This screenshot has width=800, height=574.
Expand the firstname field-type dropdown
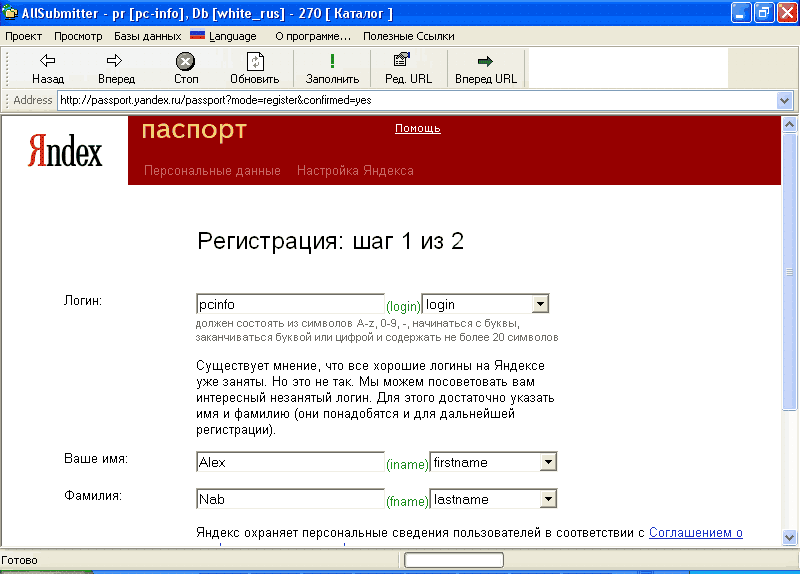pos(548,463)
